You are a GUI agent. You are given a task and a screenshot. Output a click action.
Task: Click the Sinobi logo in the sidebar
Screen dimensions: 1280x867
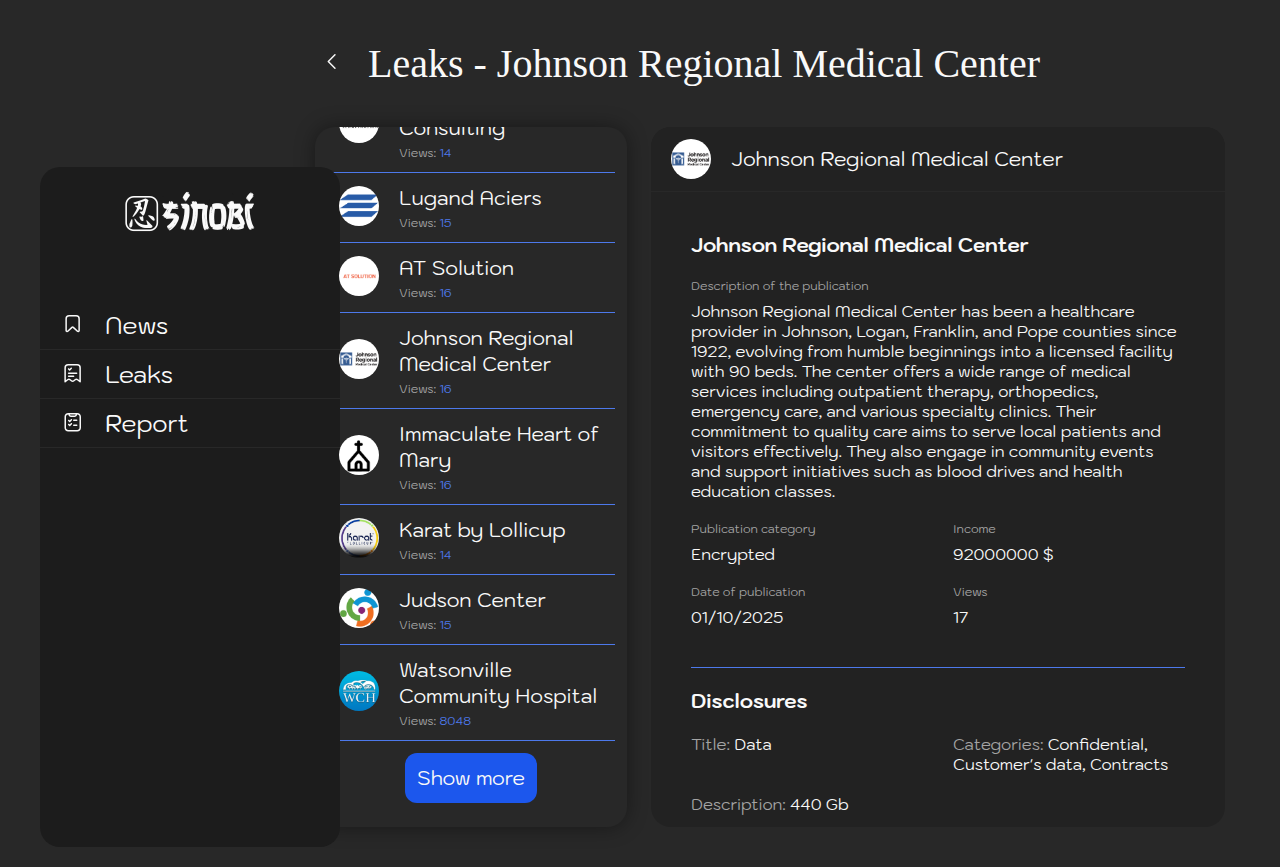[190, 213]
